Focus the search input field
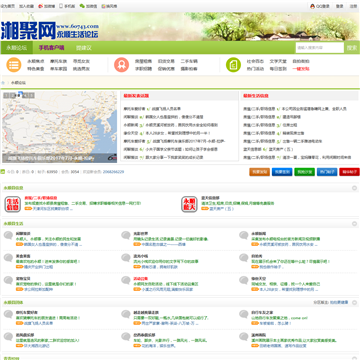The image size is (360, 360). [x=320, y=48]
